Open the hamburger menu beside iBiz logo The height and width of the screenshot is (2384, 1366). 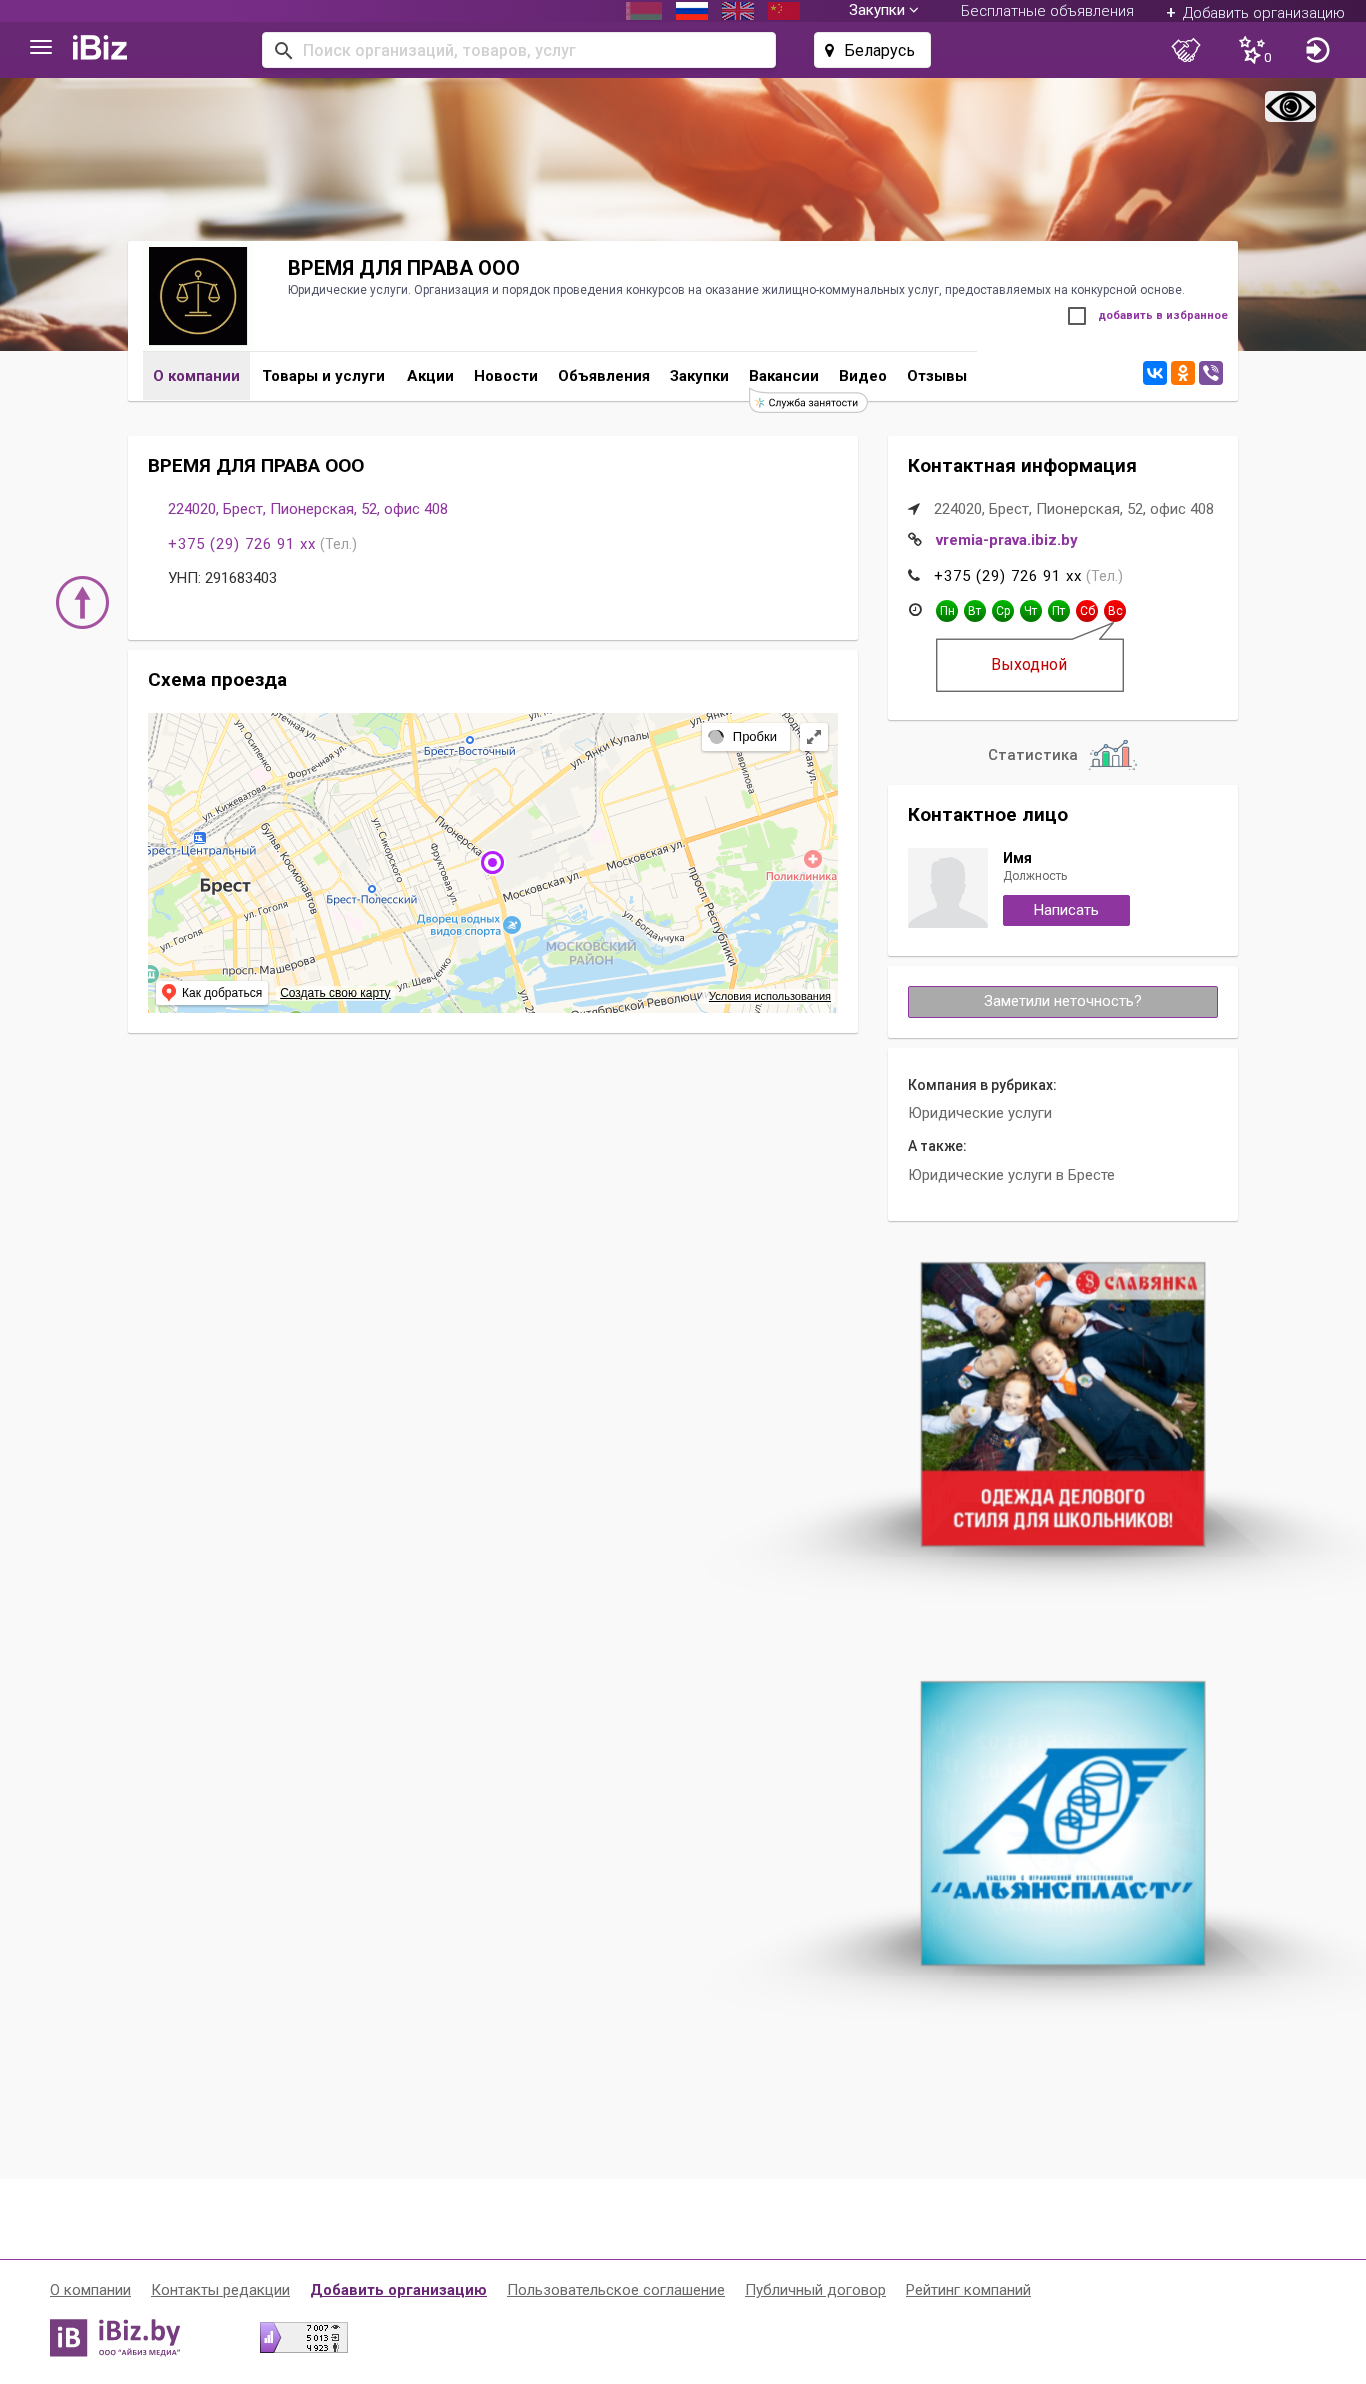41,48
